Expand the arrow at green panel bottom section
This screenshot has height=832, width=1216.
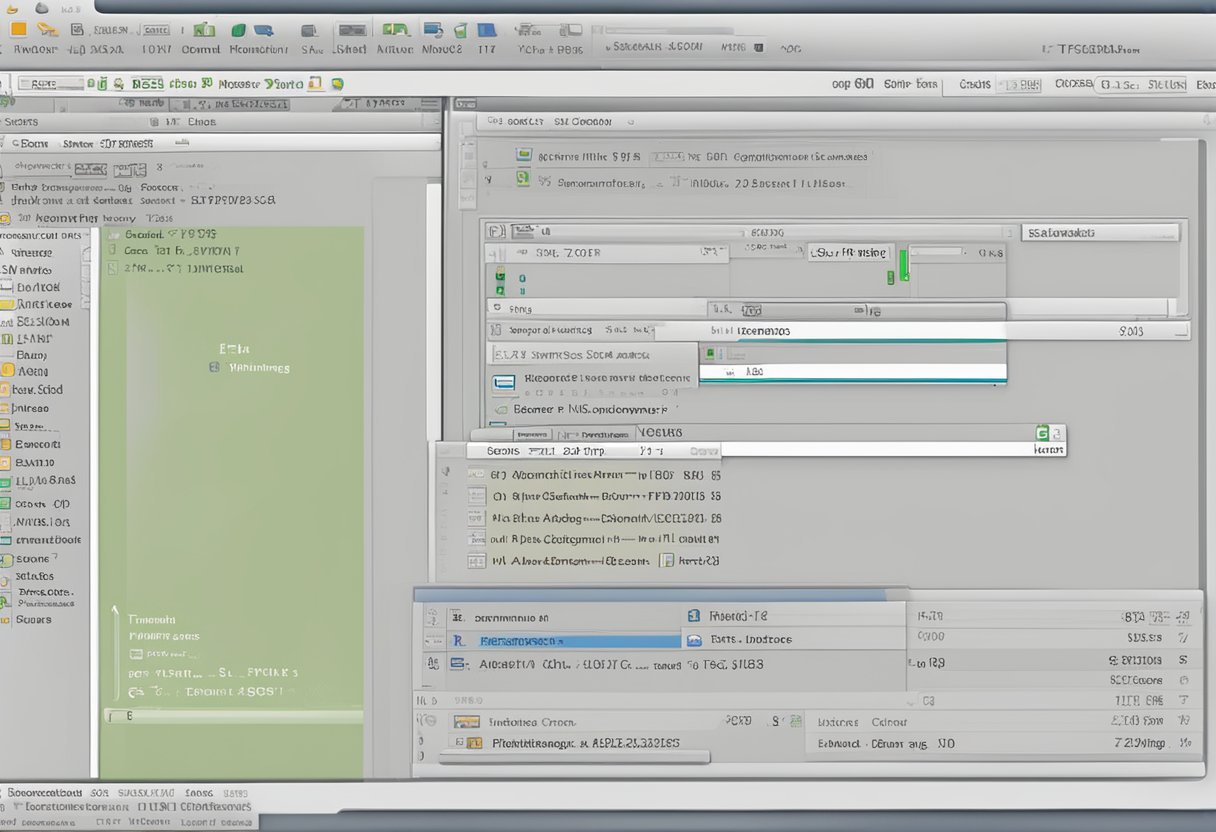click(x=115, y=609)
